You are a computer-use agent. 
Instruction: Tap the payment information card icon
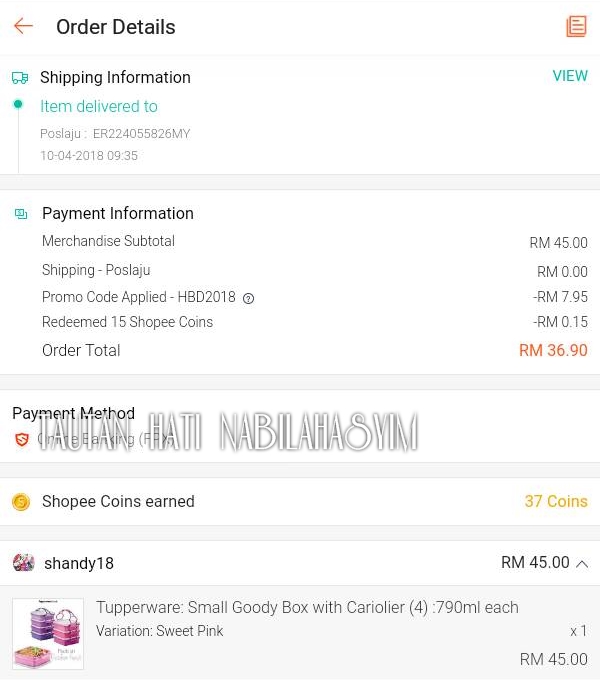pyautogui.click(x=21, y=214)
